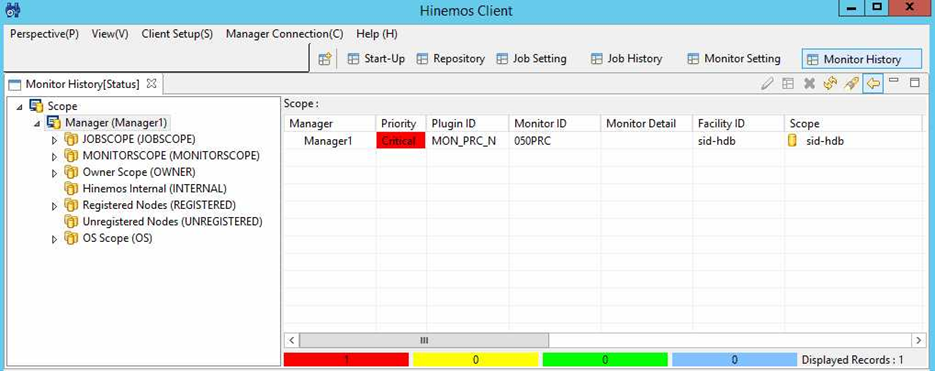Click the grayed pencil edit icon
The image size is (935, 371).
pos(767,84)
